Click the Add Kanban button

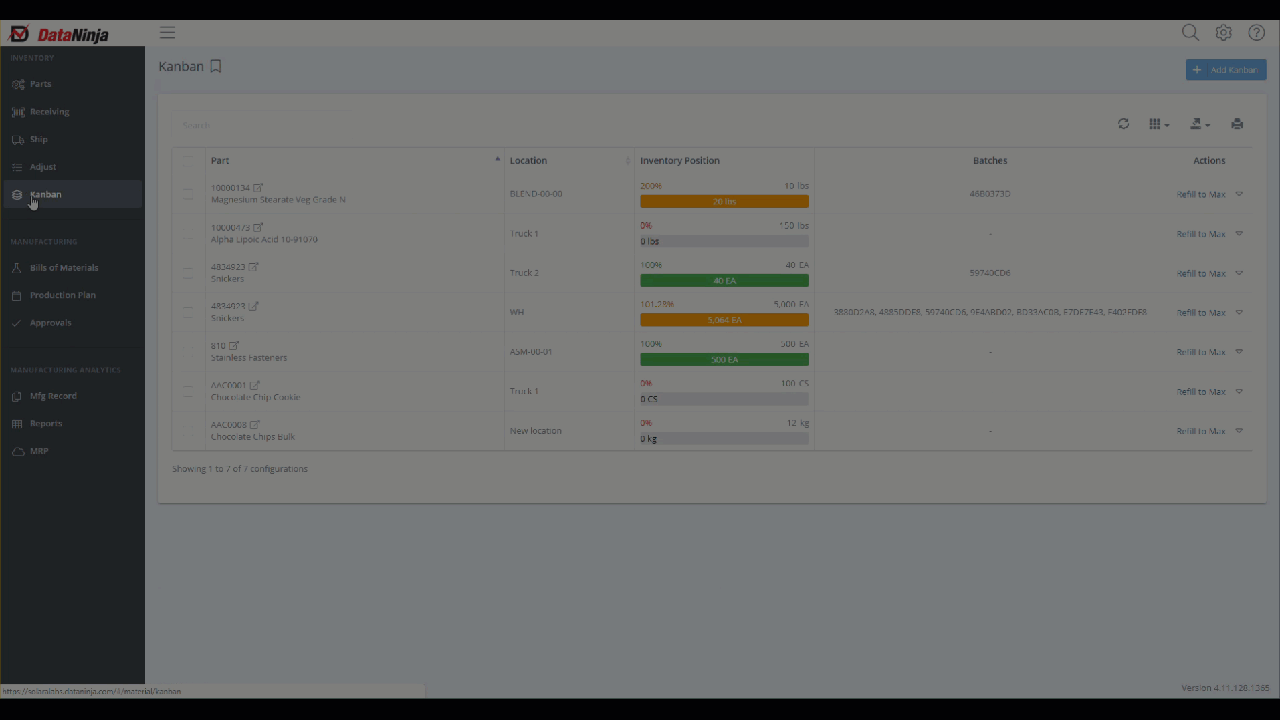[1226, 70]
